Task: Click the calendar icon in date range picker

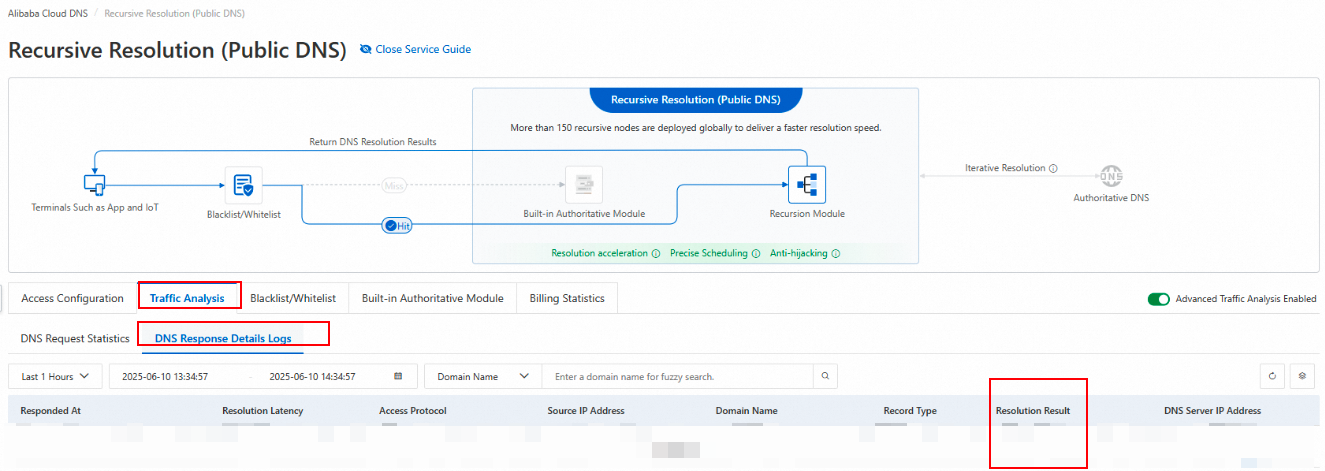Action: [398, 377]
